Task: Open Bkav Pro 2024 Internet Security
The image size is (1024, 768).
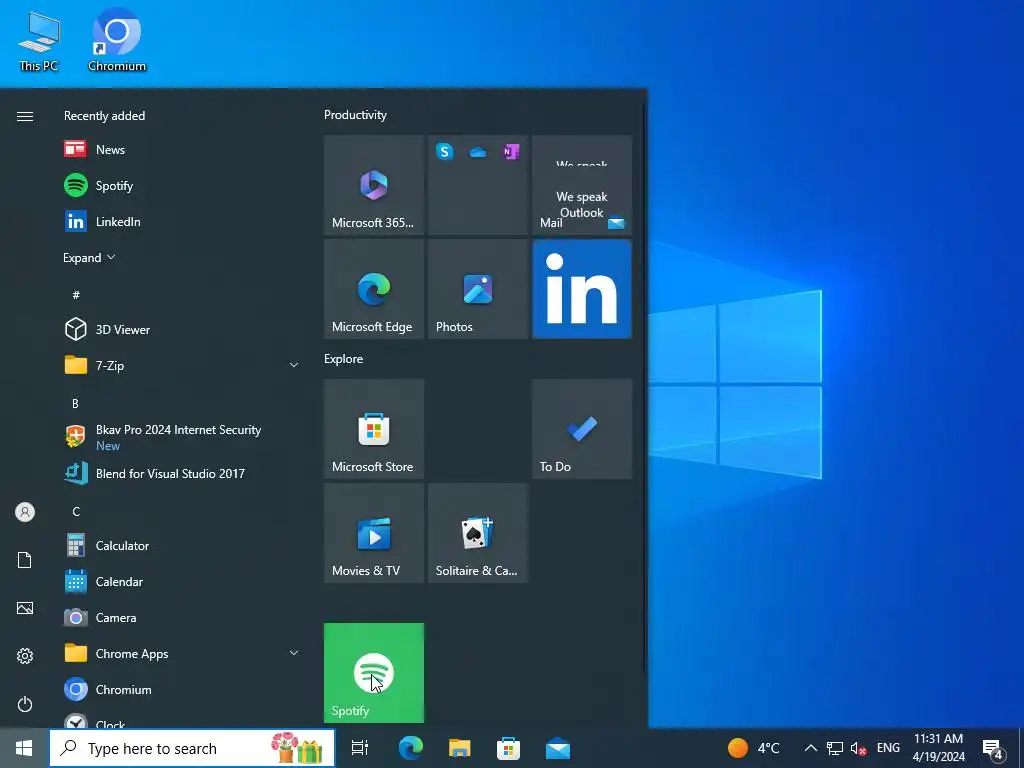Action: [x=182, y=437]
